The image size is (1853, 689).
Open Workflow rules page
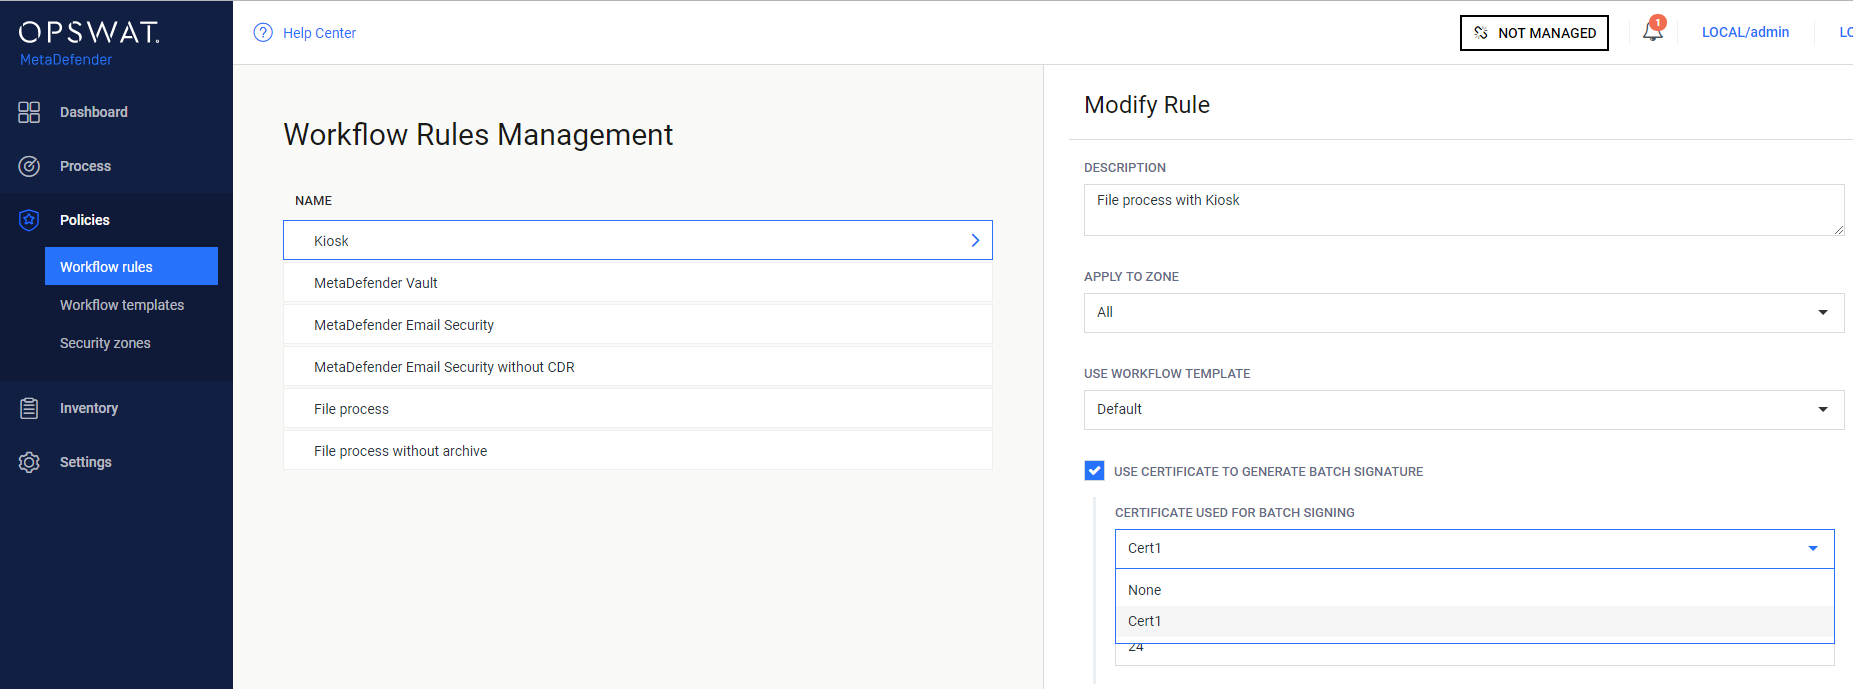point(131,266)
